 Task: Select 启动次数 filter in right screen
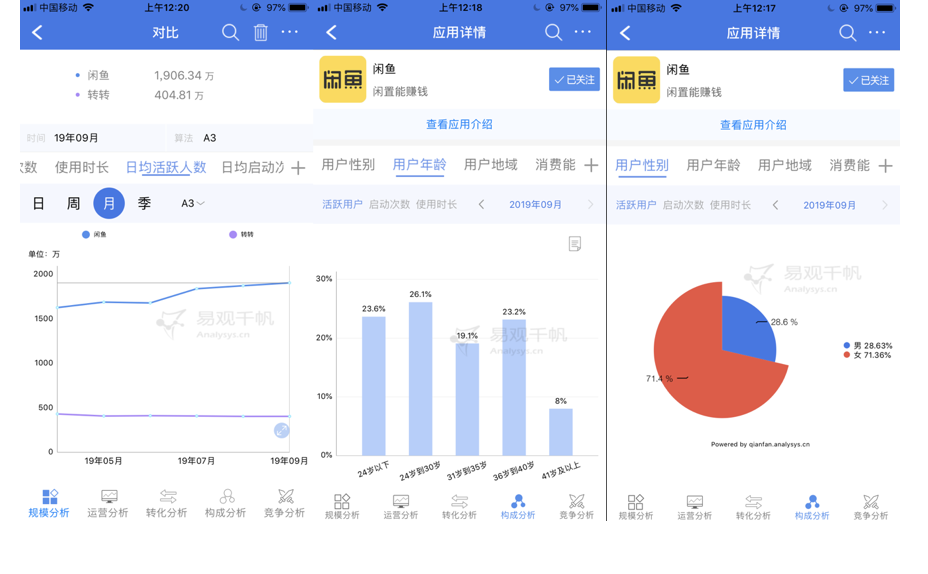[684, 205]
